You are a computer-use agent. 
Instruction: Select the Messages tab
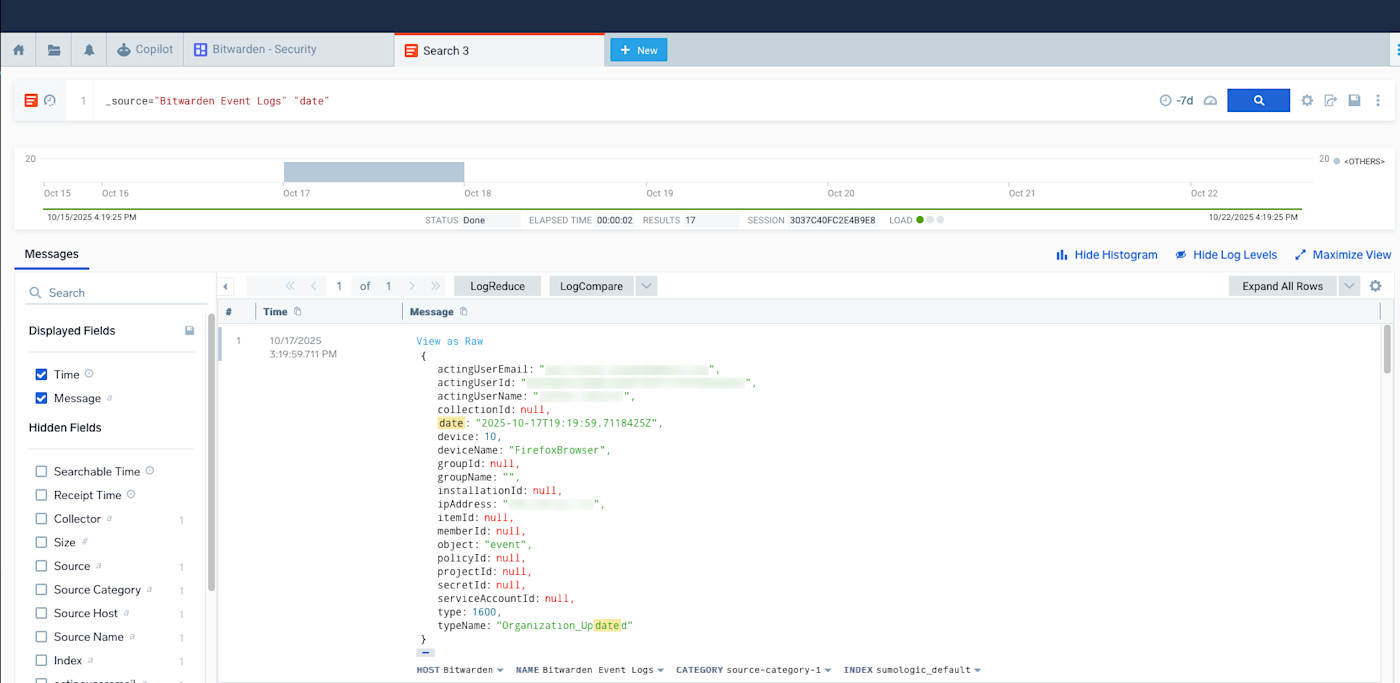click(x=51, y=254)
